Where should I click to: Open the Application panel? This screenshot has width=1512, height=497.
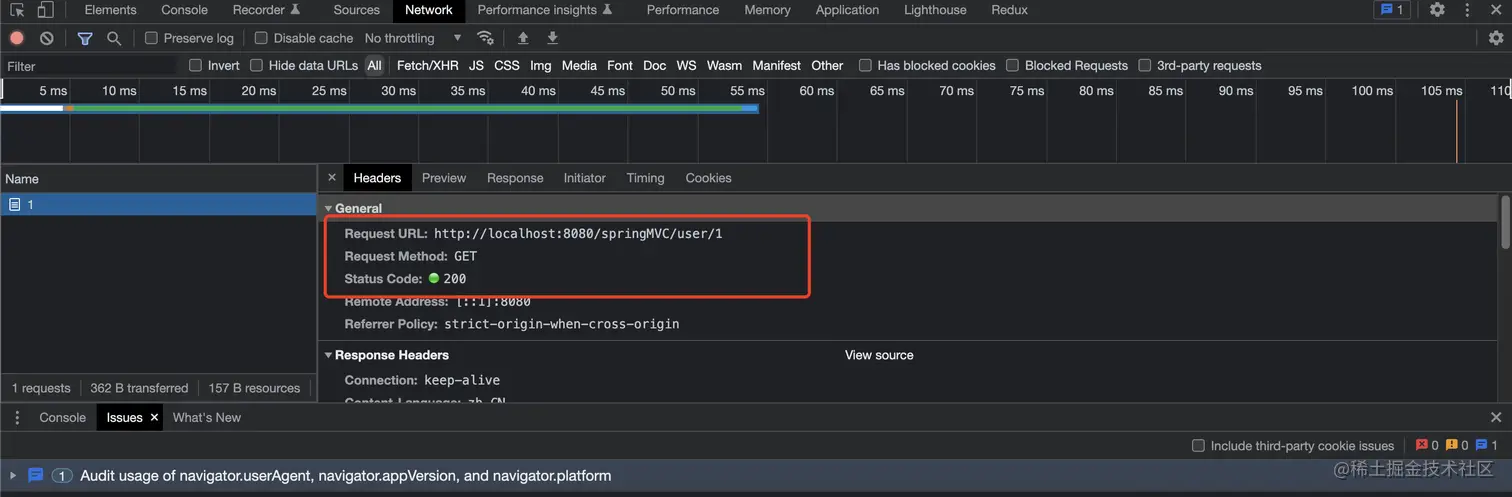[x=847, y=10]
